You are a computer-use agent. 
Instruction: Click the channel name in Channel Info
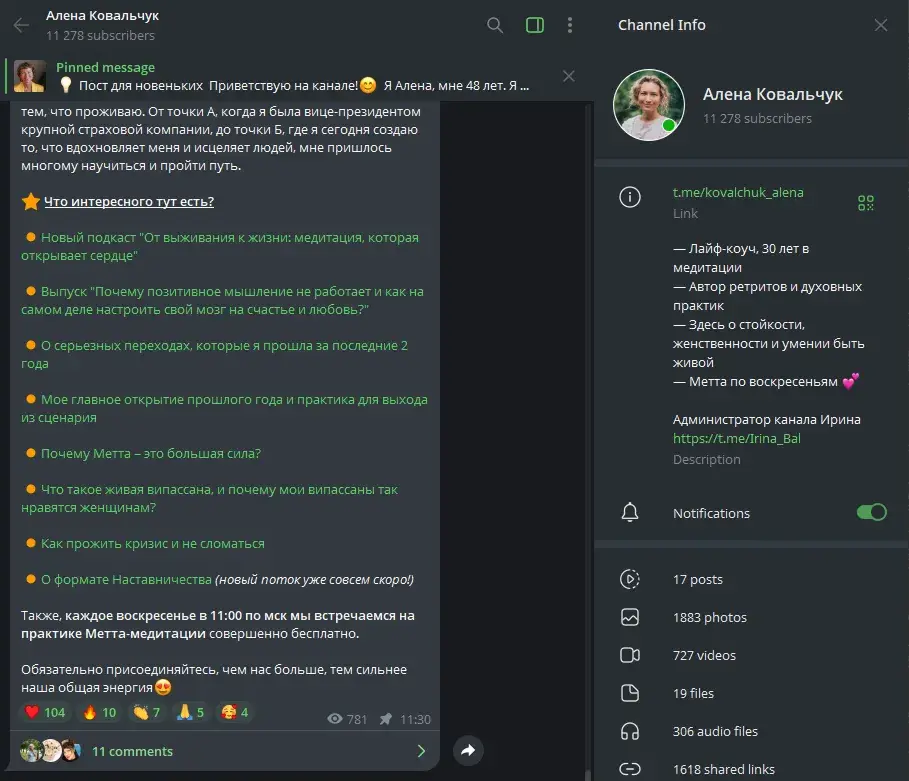pos(772,95)
